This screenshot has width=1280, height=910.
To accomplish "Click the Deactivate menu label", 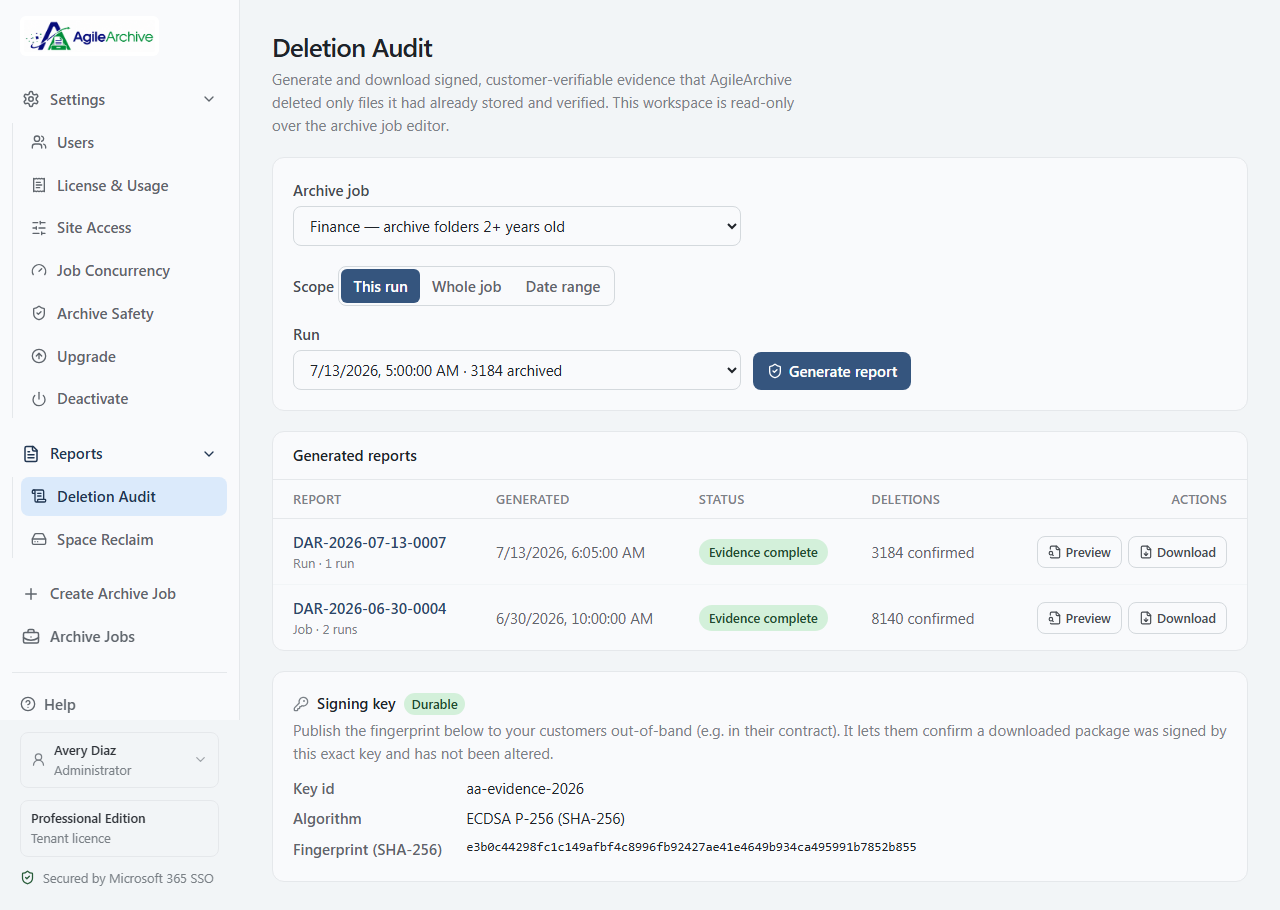I will tap(93, 399).
